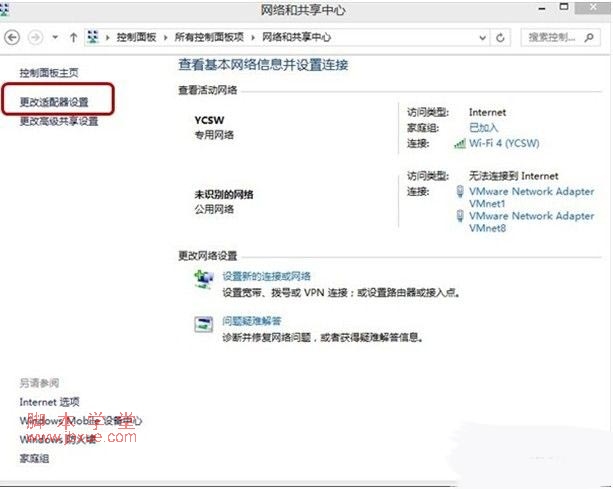Open the recent locations dropdown arrow
This screenshot has height=489, width=613.
[55, 38]
